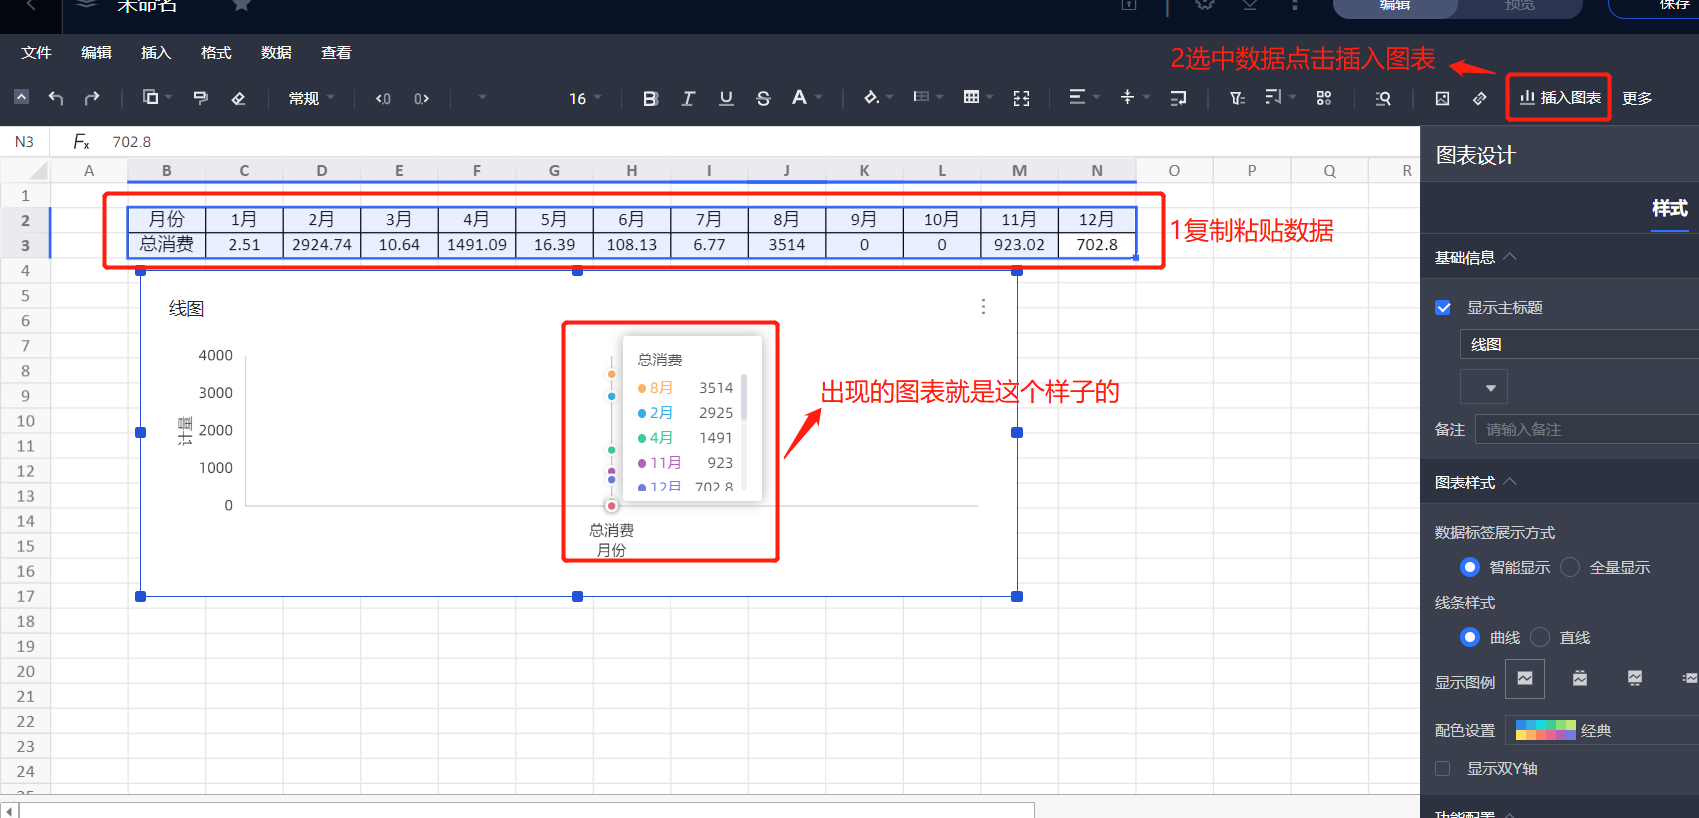
Task: Open the font size 16 dropdown
Action: click(585, 98)
